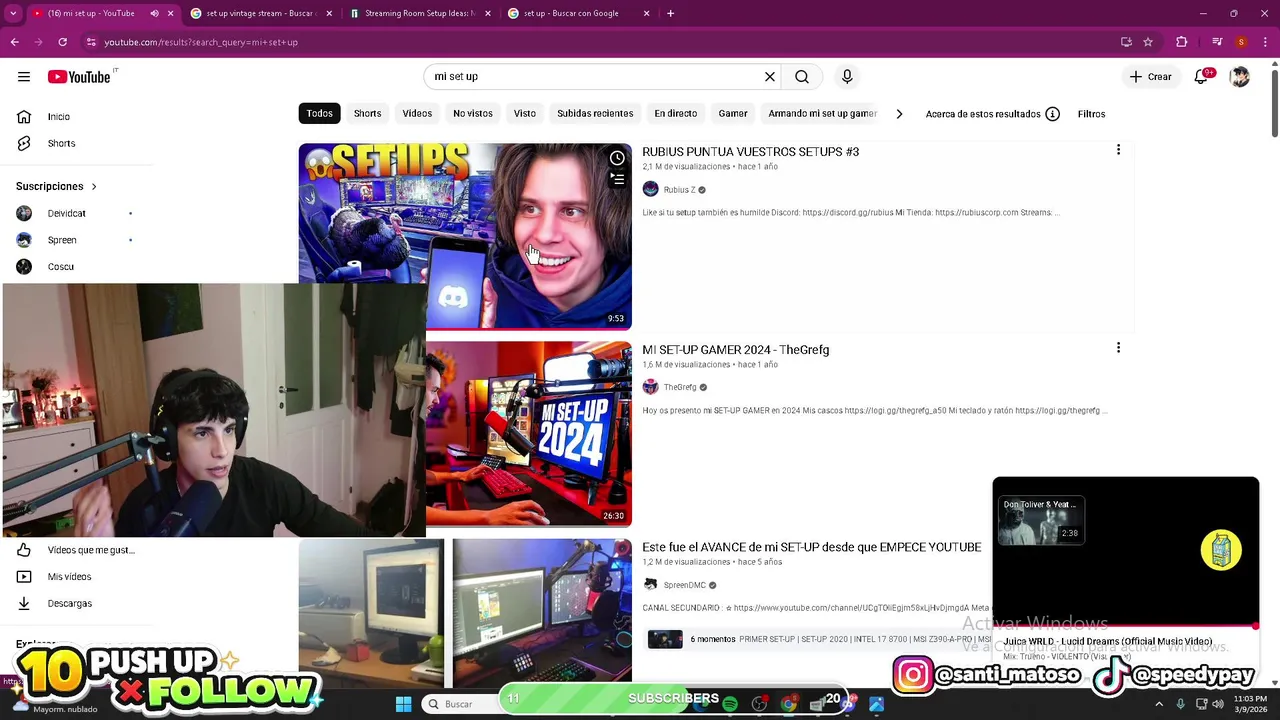The width and height of the screenshot is (1280, 720).
Task: Expand the 6 momentos chapters row
Action: (x=818, y=639)
